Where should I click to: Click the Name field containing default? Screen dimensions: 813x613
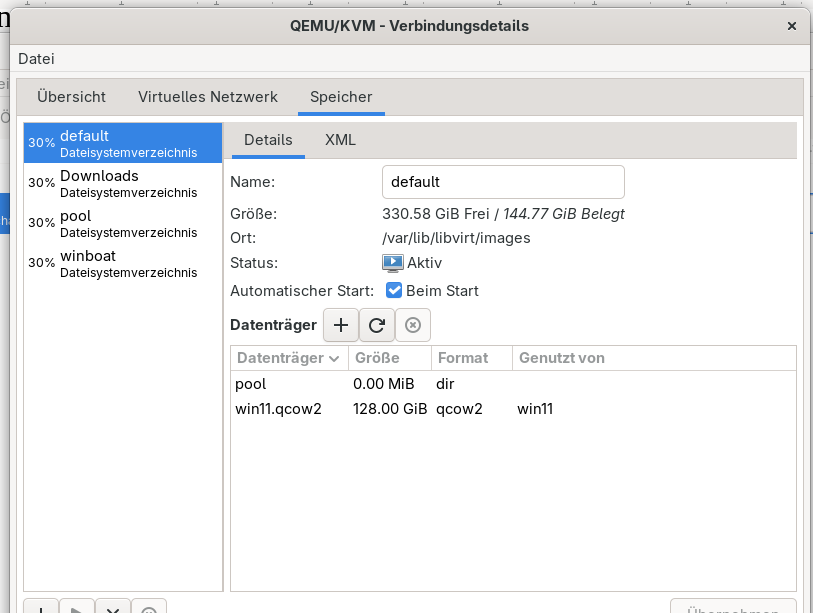click(x=503, y=182)
